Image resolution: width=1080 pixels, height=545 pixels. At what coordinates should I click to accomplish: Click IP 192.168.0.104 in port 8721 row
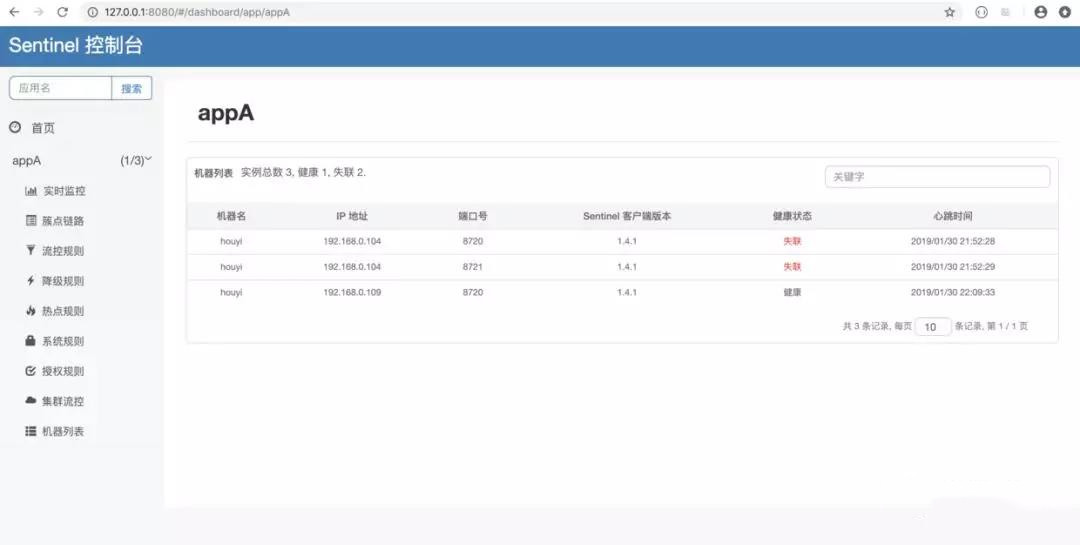[x=352, y=267]
